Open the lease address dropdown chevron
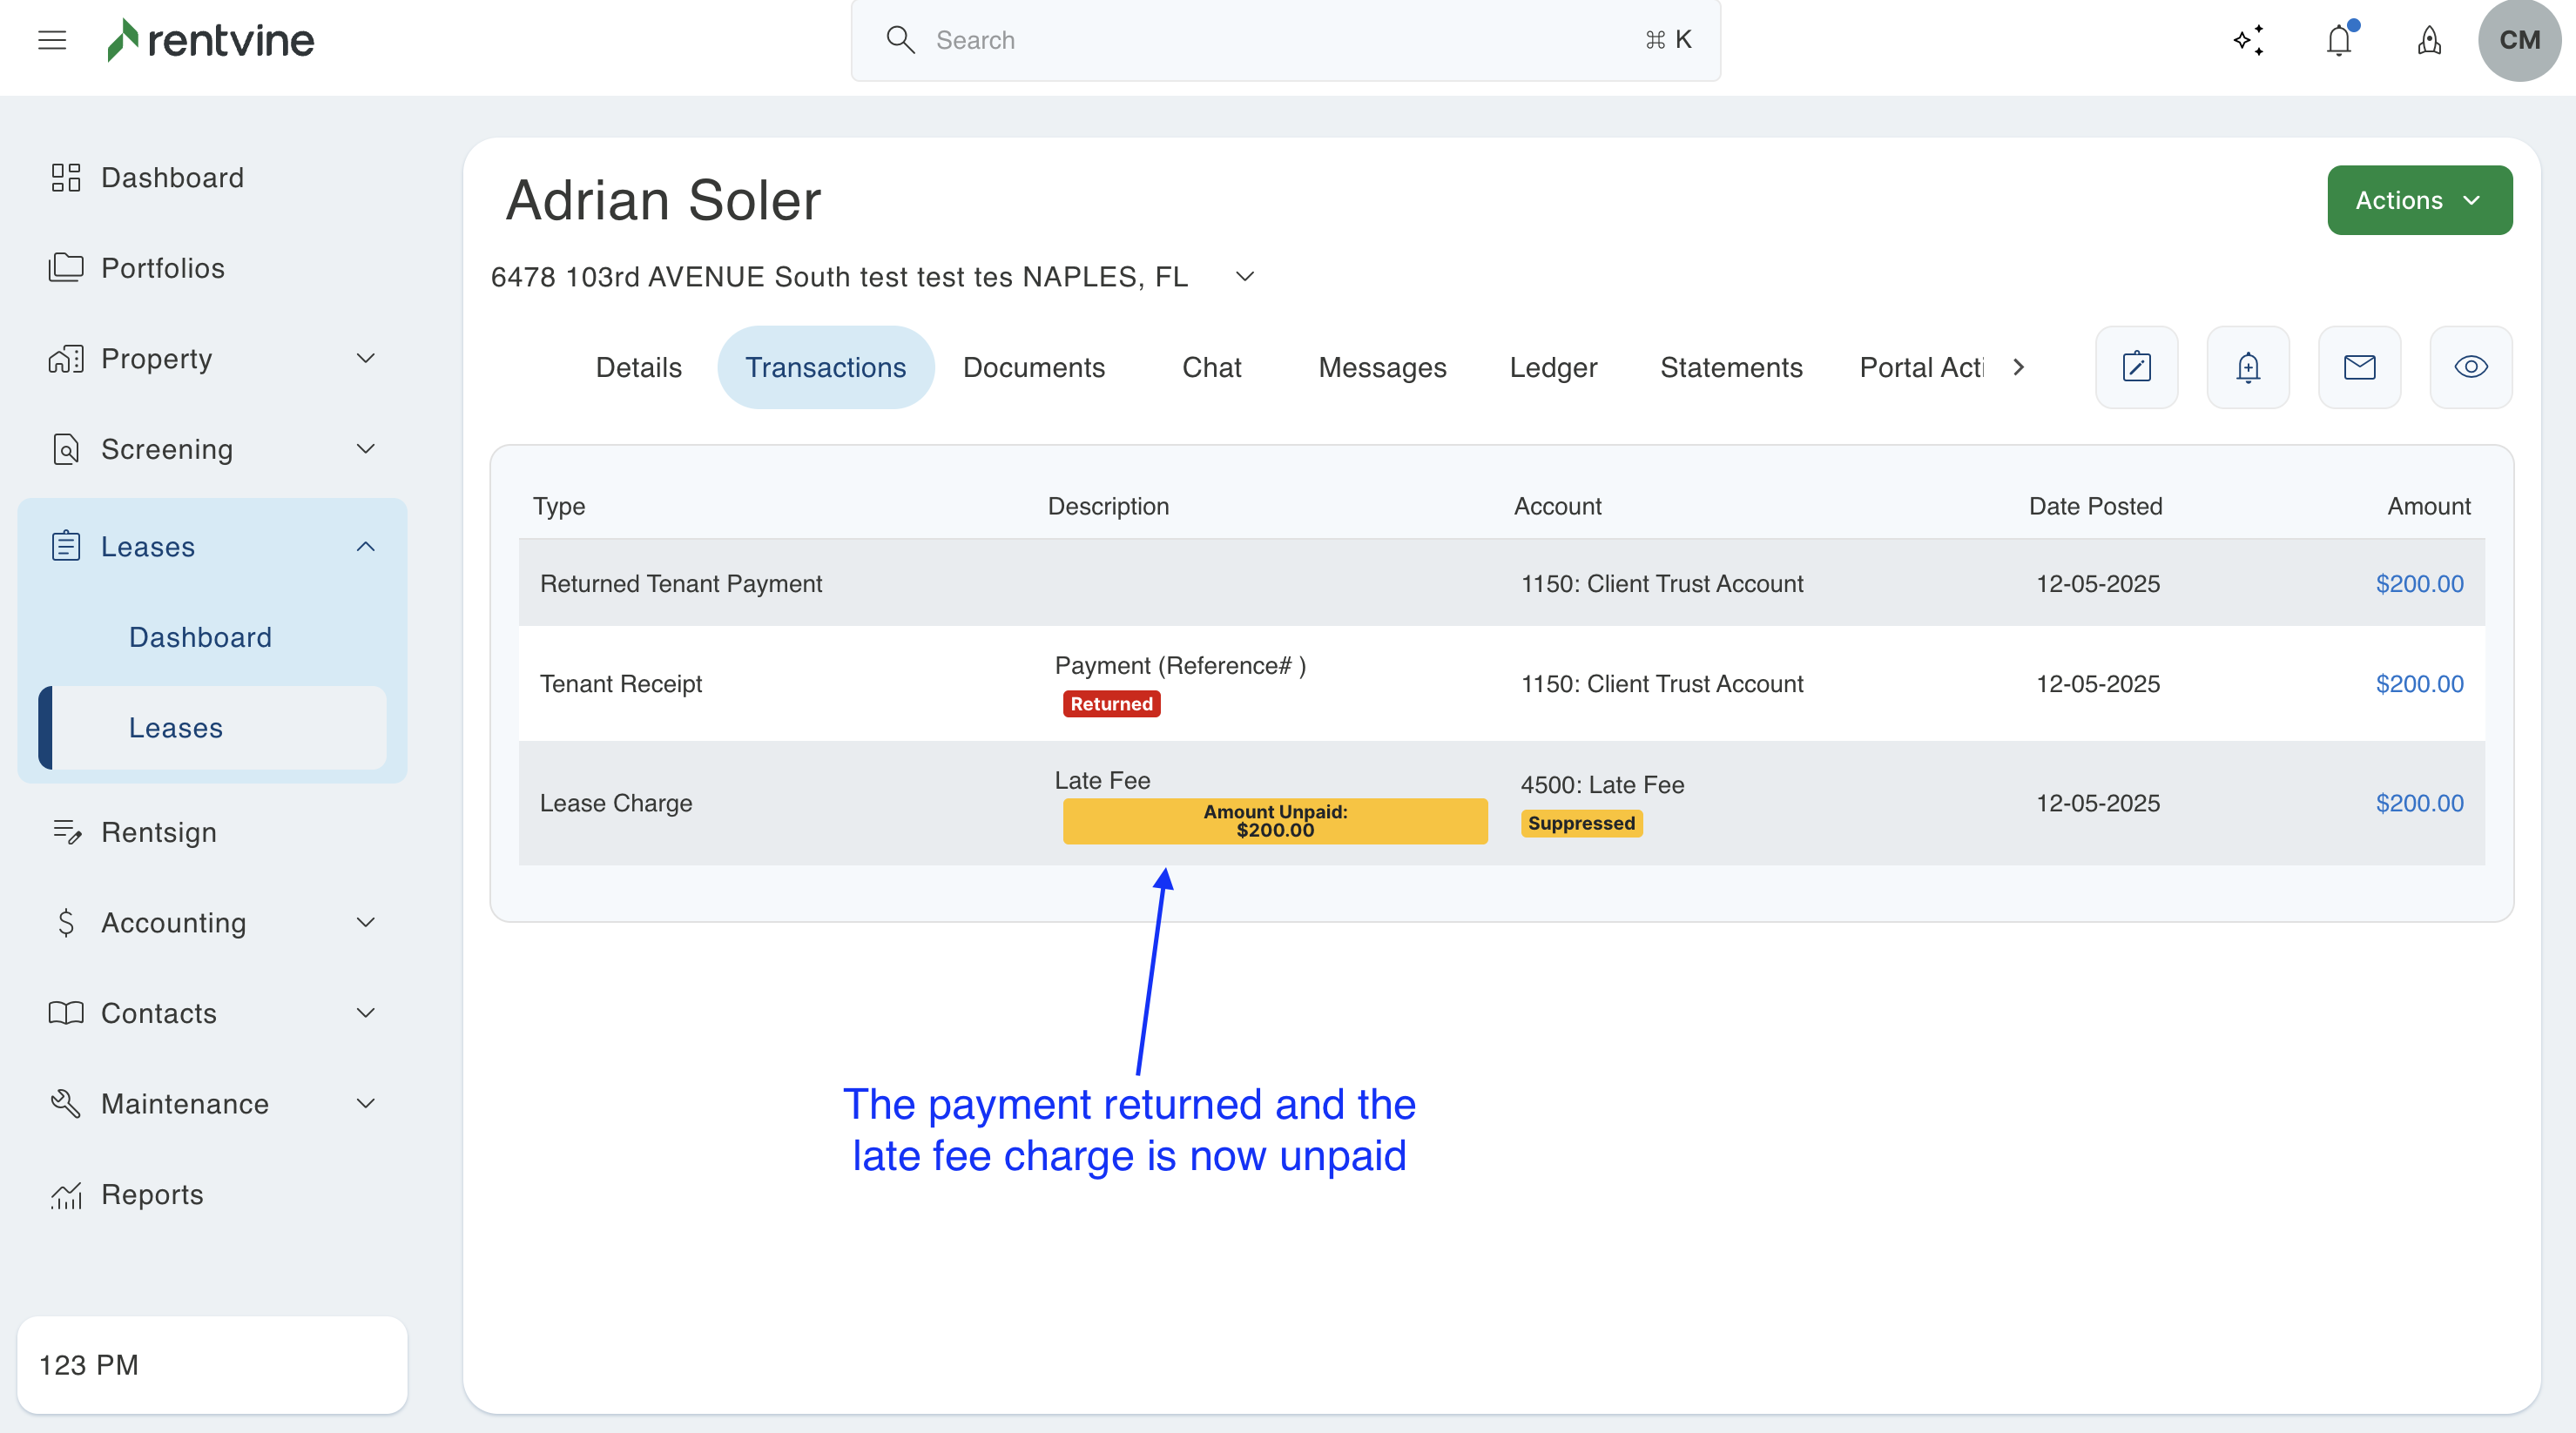Screen dimensions: 2576x1433 point(1244,276)
